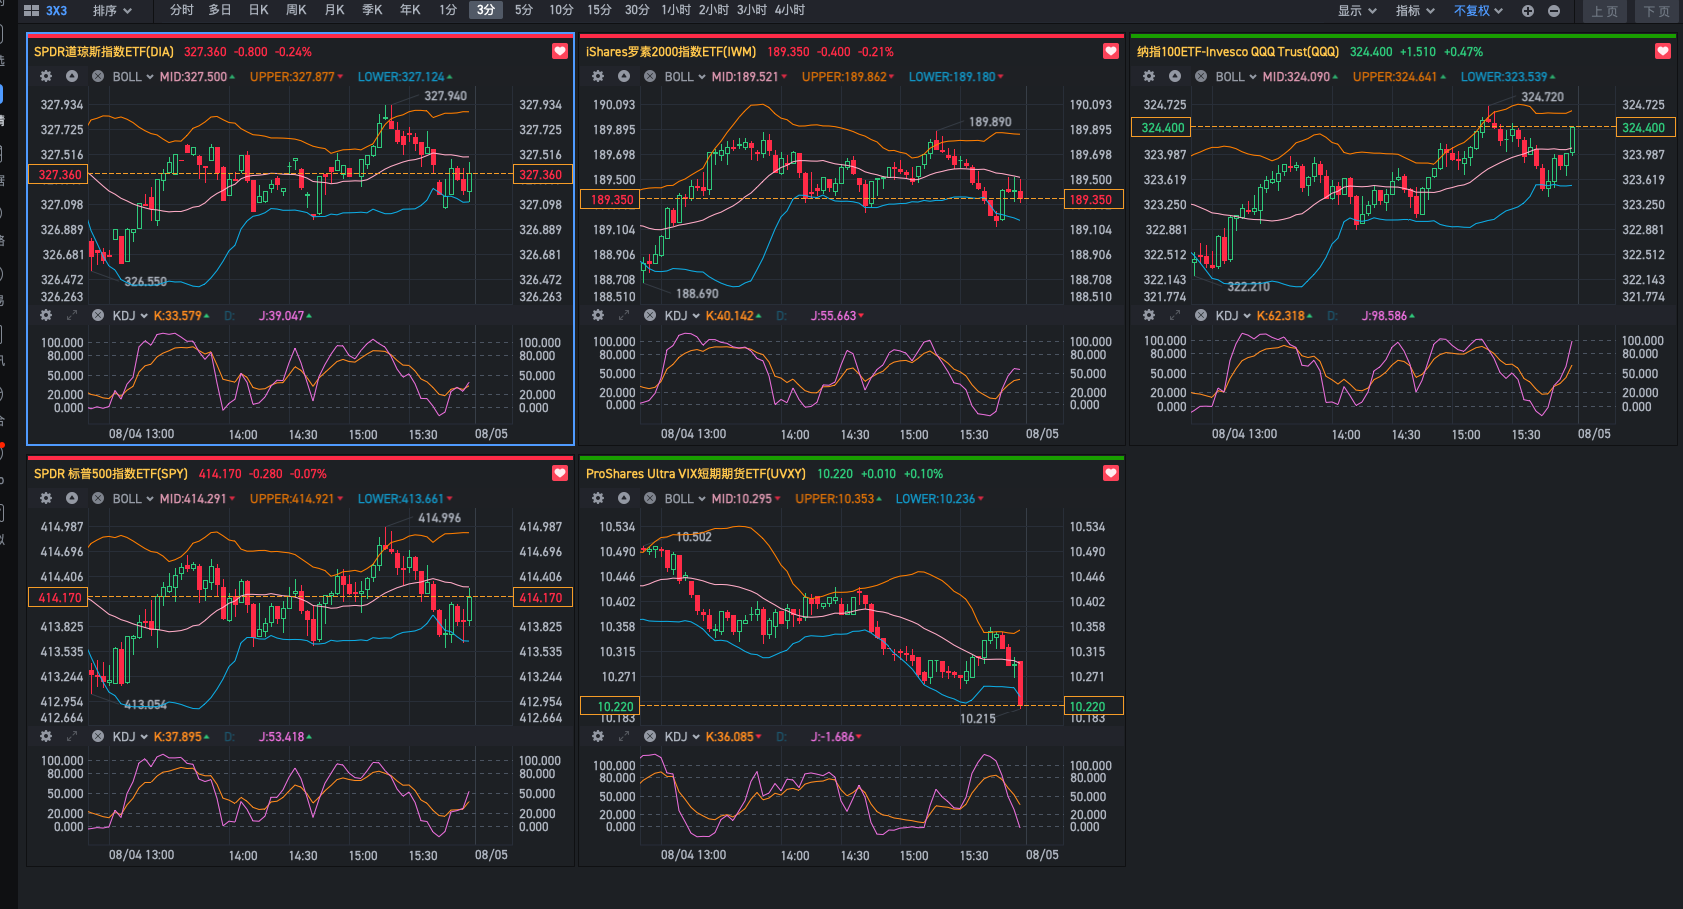This screenshot has width=1683, height=909.
Task: Open the 指标 indicators dropdown
Action: pos(1415,11)
